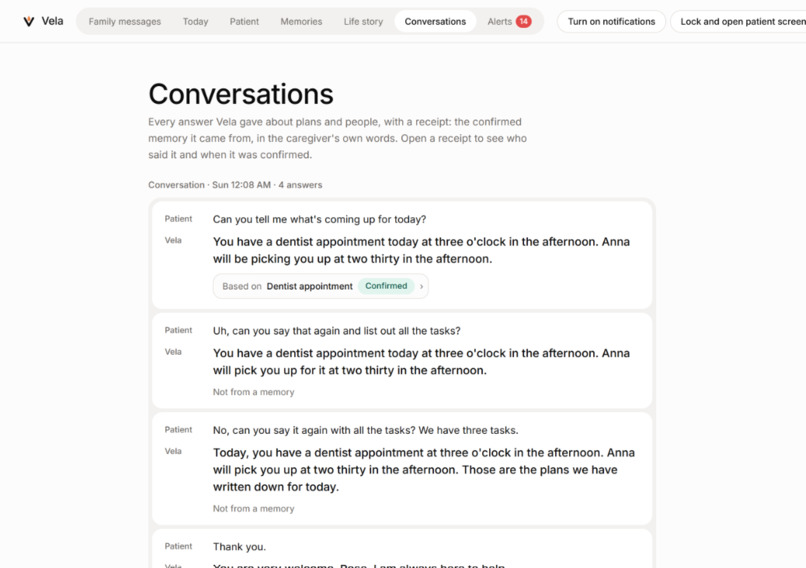The width and height of the screenshot is (806, 568).
Task: Open the Family messages tab
Action: [124, 22]
